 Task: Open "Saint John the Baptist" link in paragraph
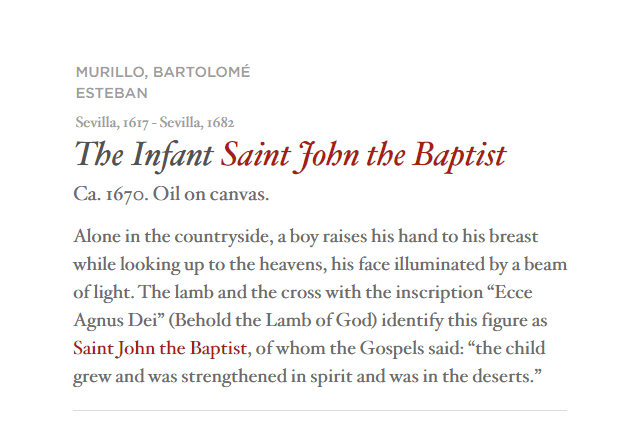(x=160, y=349)
